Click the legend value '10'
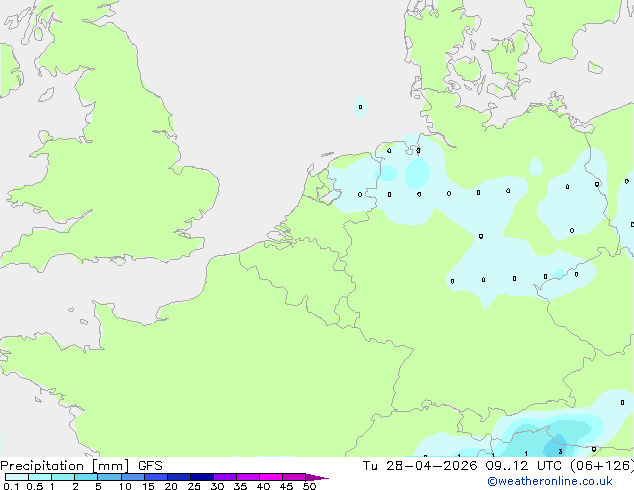This screenshot has width=634, height=490. (x=125, y=486)
